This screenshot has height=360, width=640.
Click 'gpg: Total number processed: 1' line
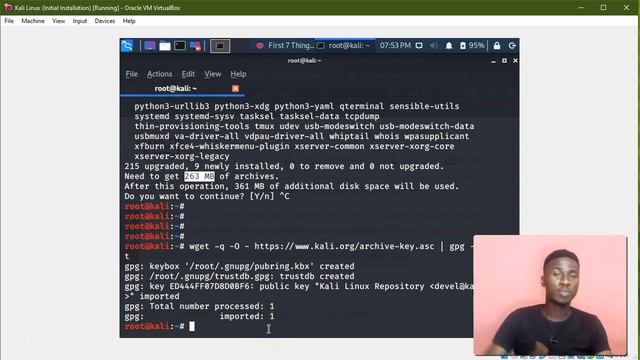tap(199, 307)
